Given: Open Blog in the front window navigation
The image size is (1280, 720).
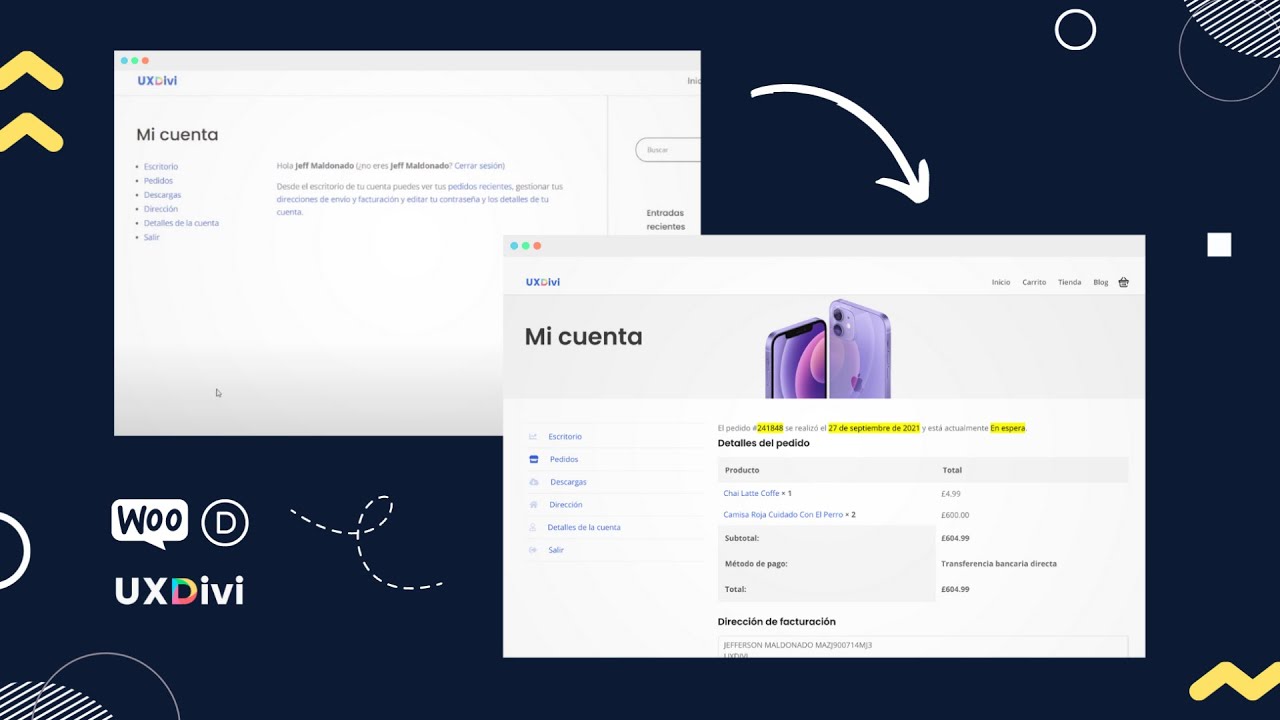Looking at the screenshot, I should pyautogui.click(x=1100, y=282).
